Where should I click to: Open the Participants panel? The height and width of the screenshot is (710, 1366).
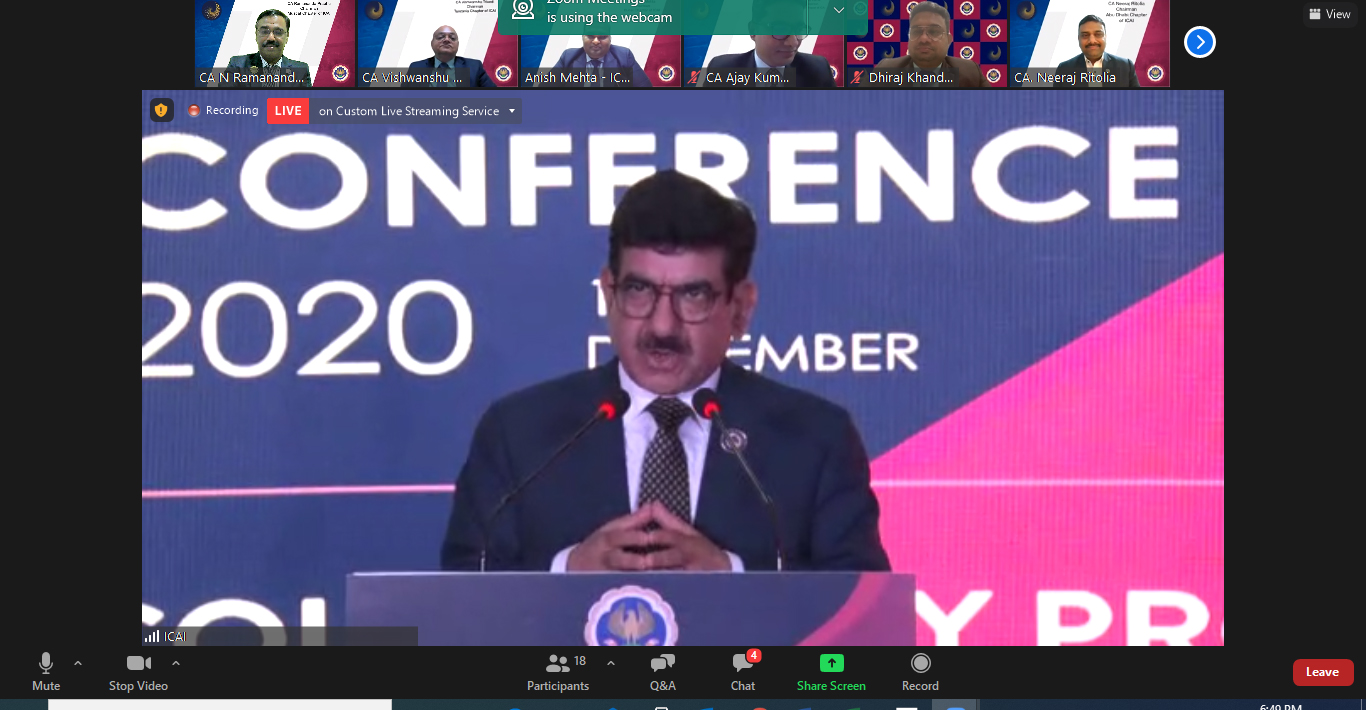click(558, 671)
